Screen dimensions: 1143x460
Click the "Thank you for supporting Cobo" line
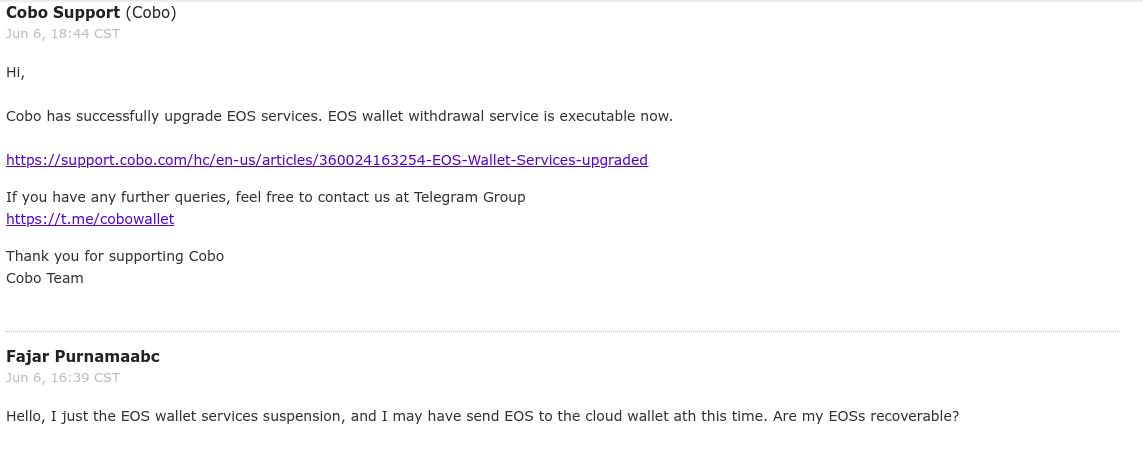(115, 257)
